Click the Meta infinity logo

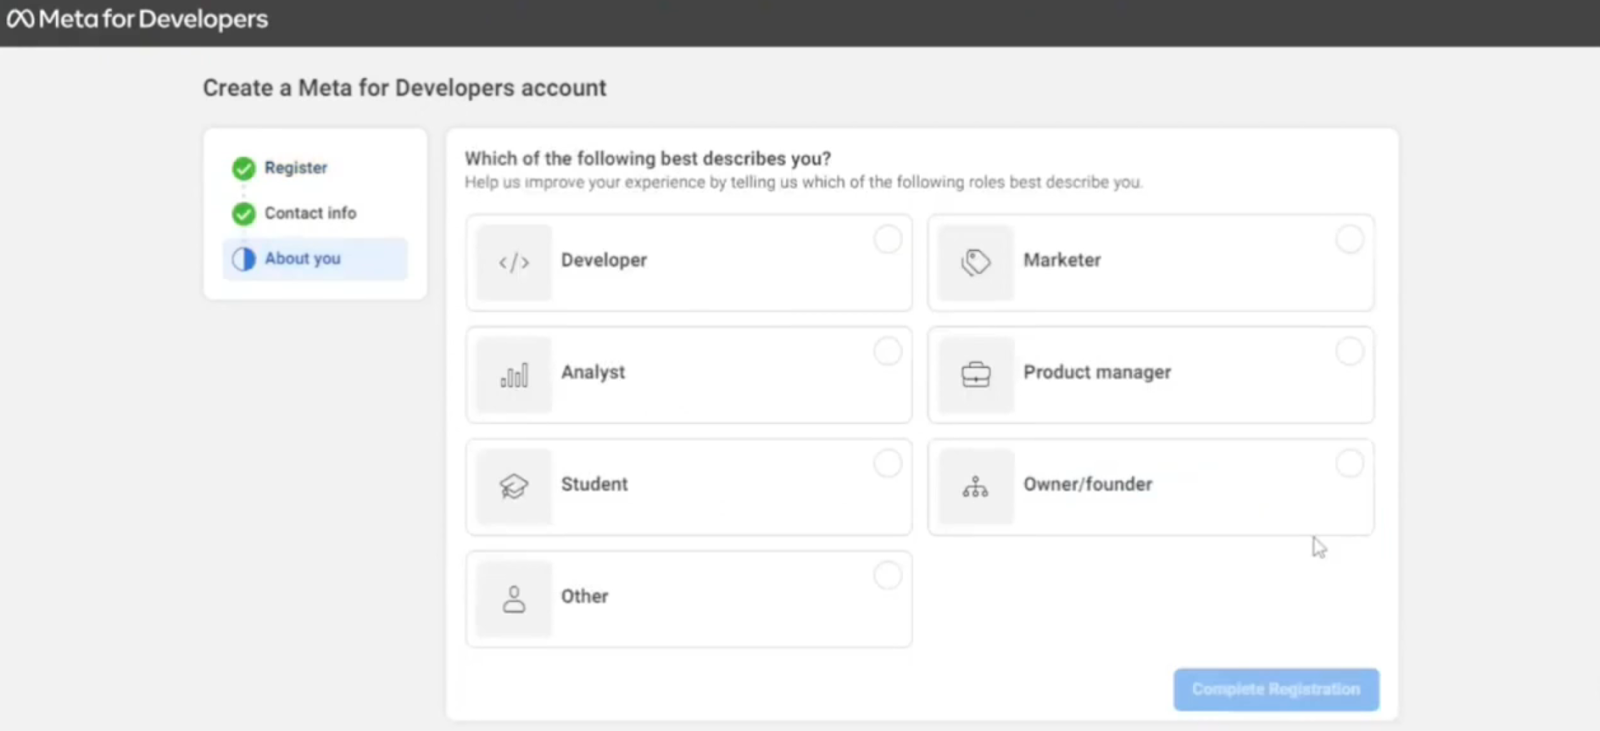(x=20, y=19)
